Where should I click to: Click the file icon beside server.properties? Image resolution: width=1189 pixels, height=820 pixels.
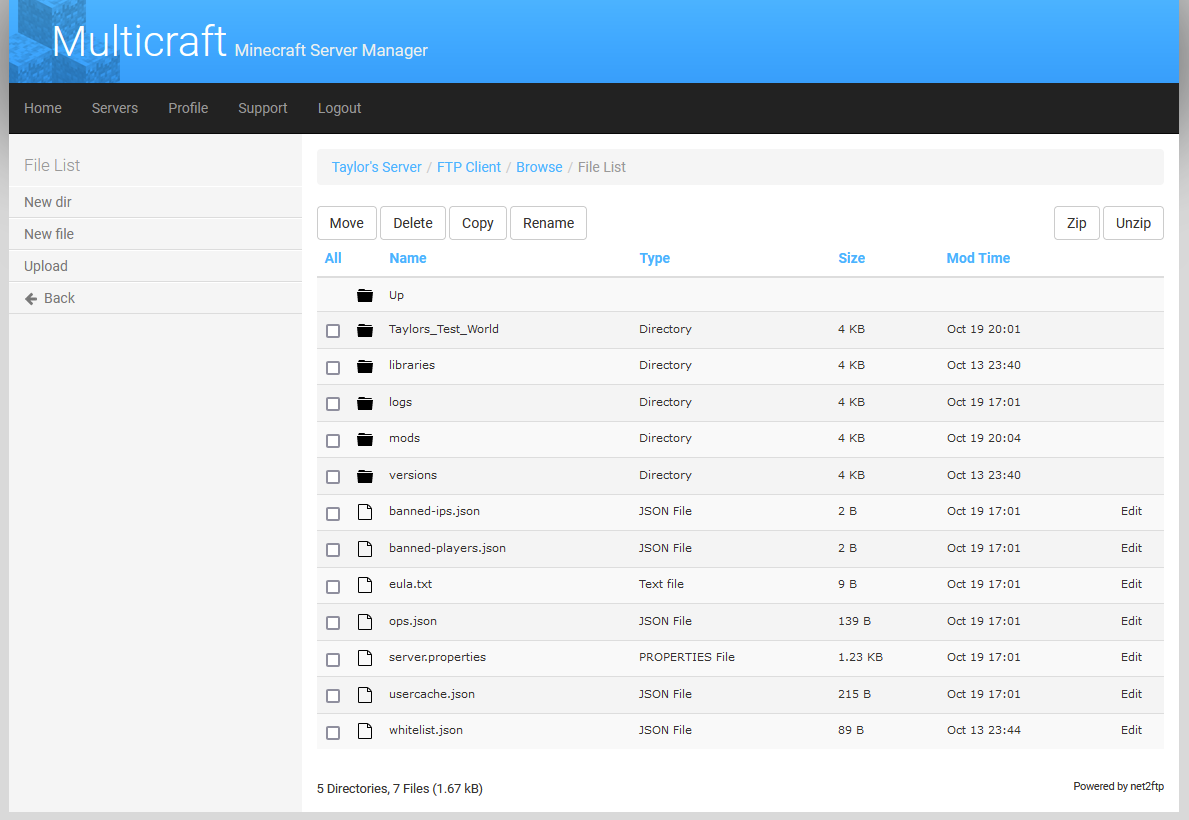pos(364,658)
